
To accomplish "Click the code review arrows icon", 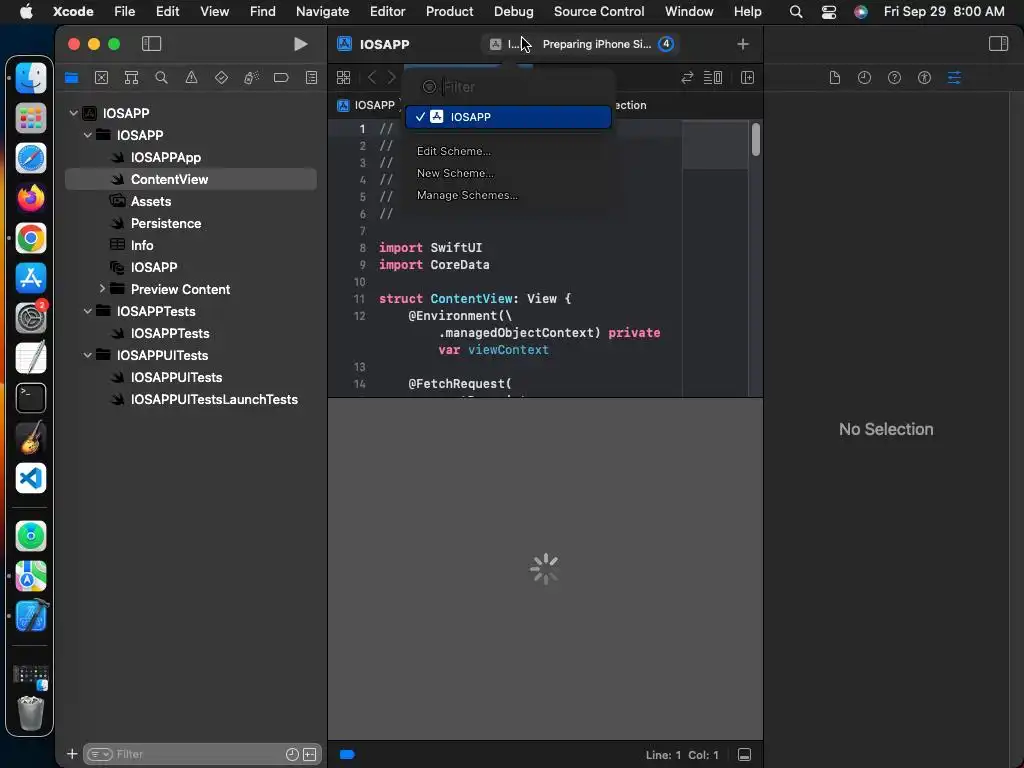I will pos(687,78).
